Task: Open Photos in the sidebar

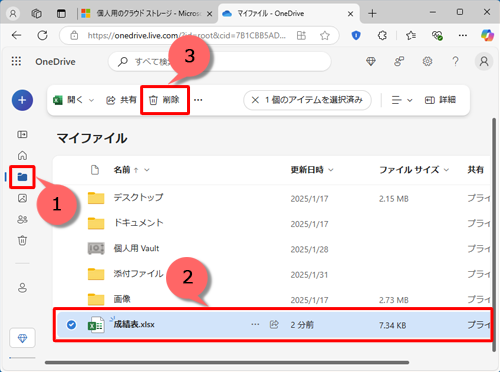Action: coord(22,198)
